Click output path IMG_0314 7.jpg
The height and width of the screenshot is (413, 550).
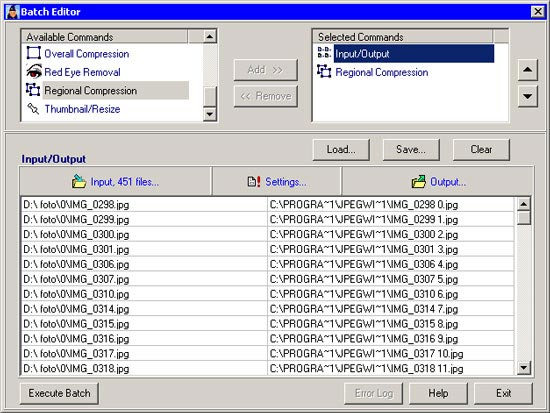391,309
